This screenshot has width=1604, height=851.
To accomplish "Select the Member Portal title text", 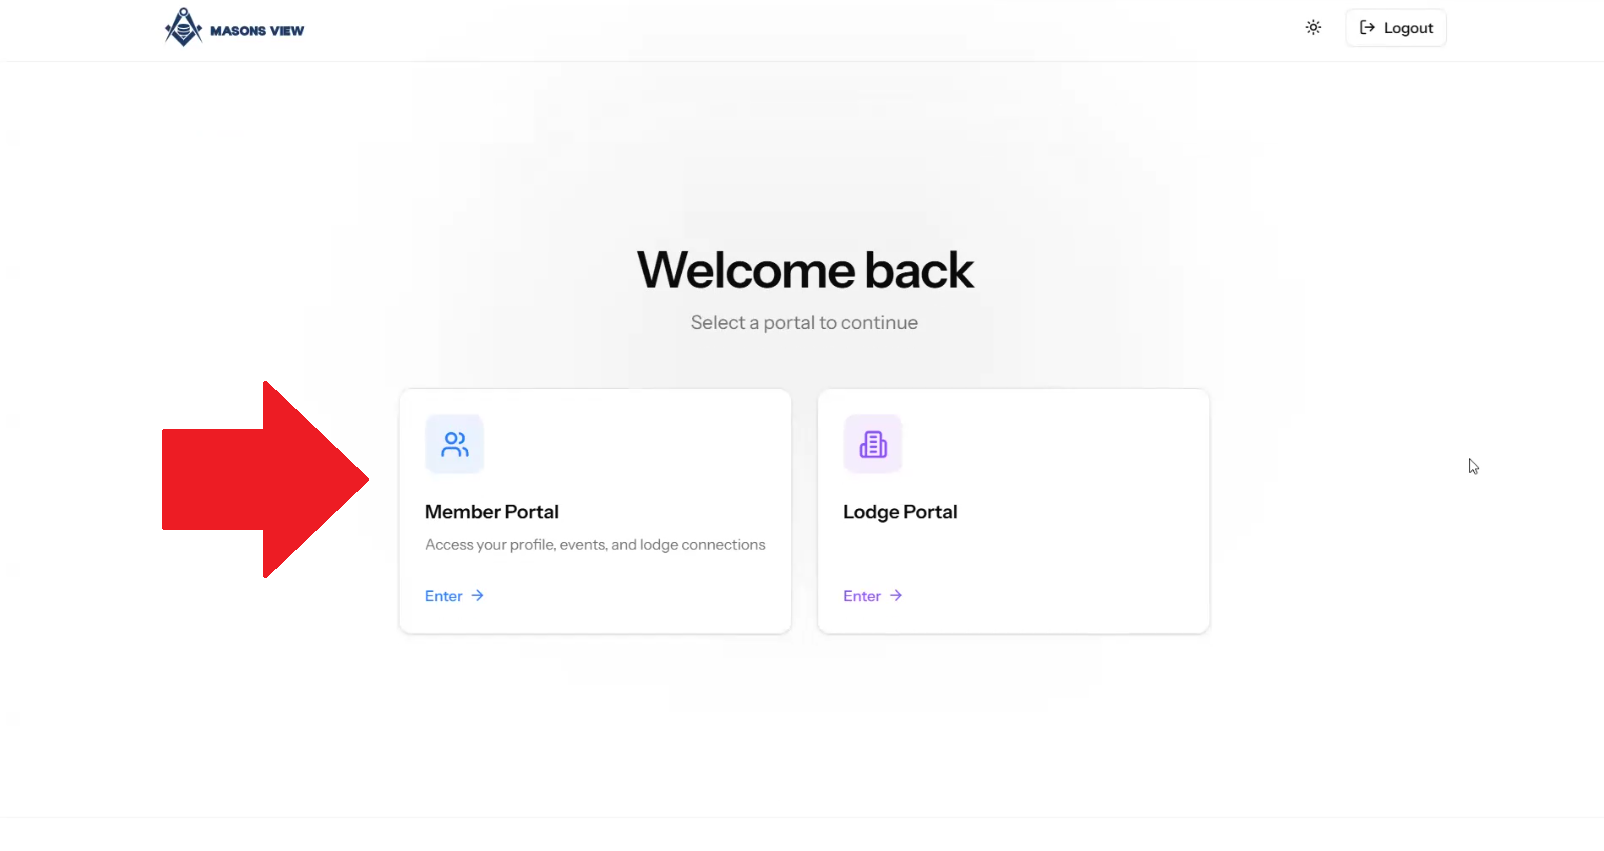I will coord(492,512).
